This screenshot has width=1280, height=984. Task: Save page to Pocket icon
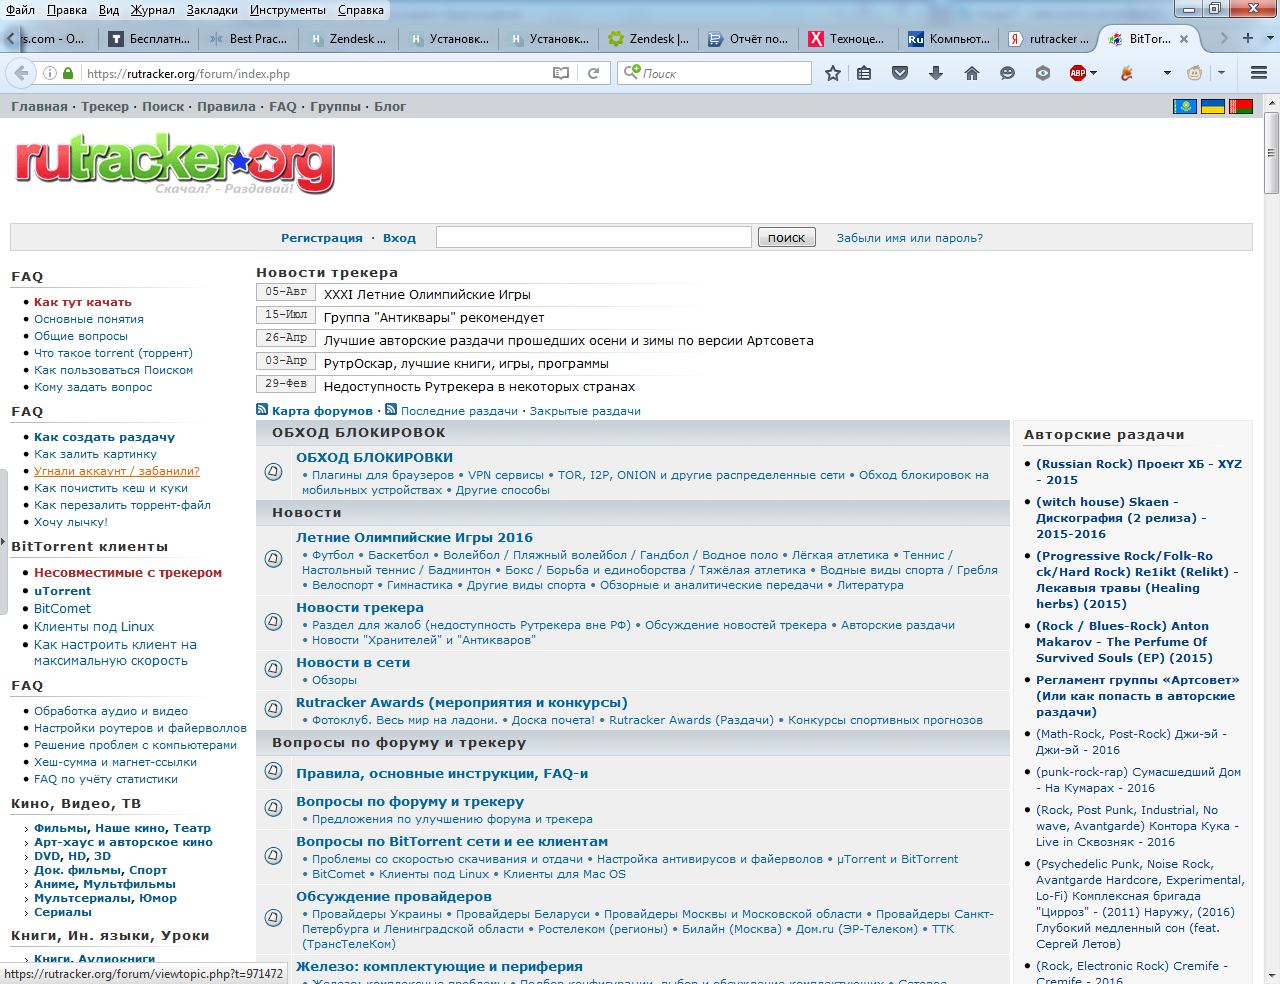900,73
